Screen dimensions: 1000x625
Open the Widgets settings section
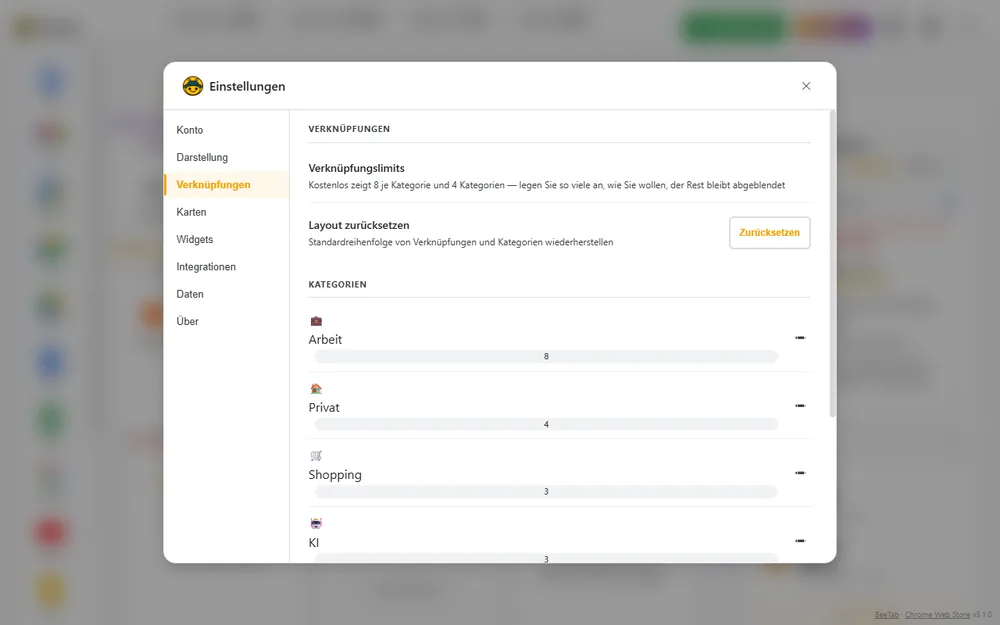point(226,240)
